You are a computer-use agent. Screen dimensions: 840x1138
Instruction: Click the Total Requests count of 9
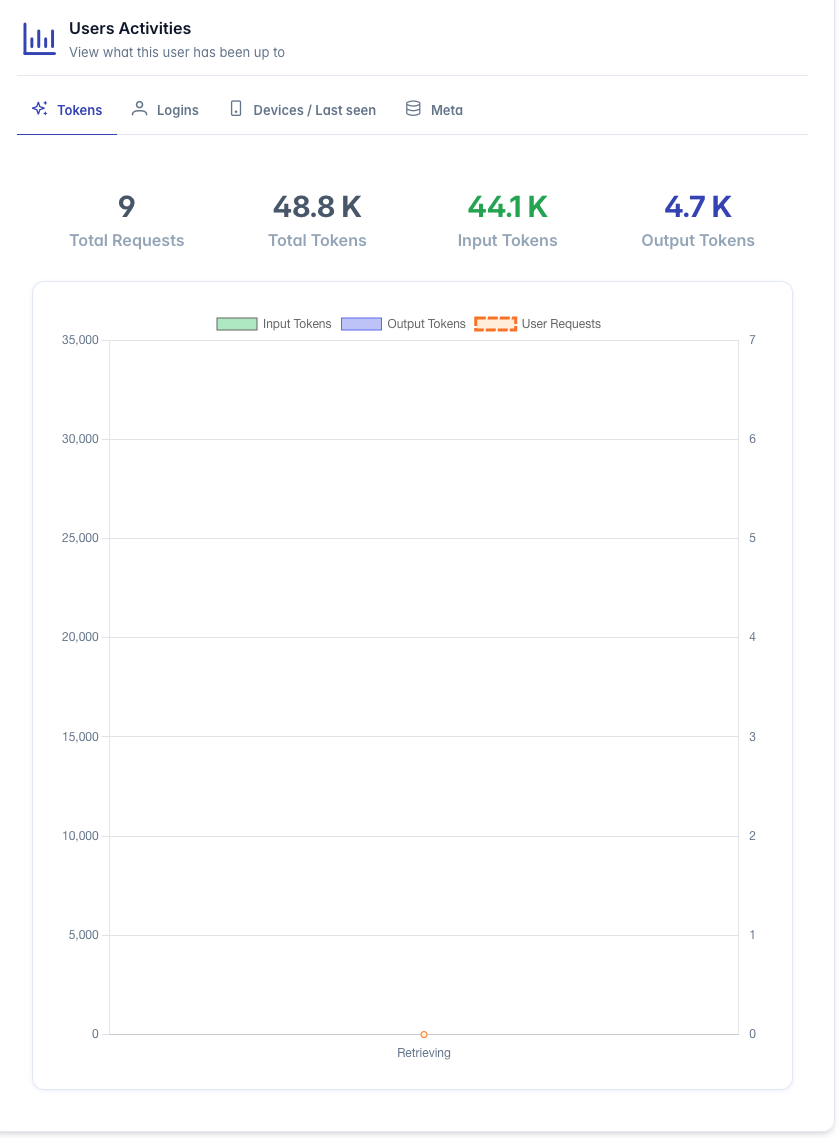[x=127, y=207]
